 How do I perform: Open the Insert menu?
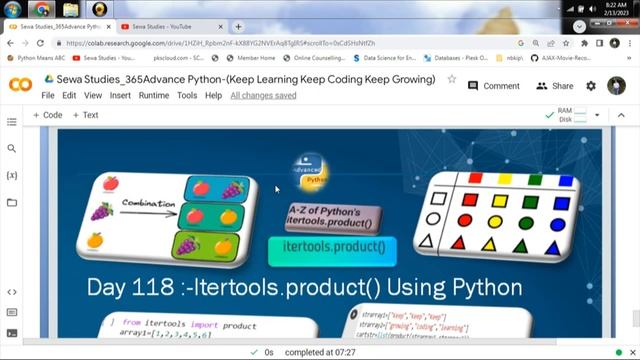[120, 95]
